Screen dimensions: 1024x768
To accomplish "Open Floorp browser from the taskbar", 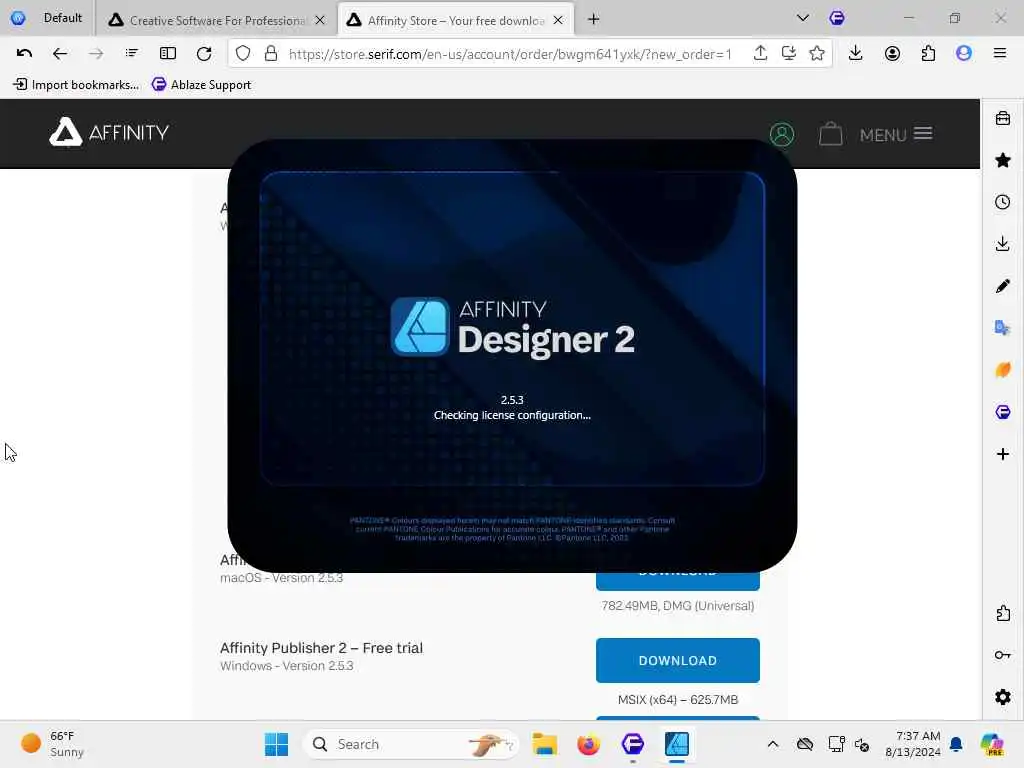I will [x=633, y=744].
